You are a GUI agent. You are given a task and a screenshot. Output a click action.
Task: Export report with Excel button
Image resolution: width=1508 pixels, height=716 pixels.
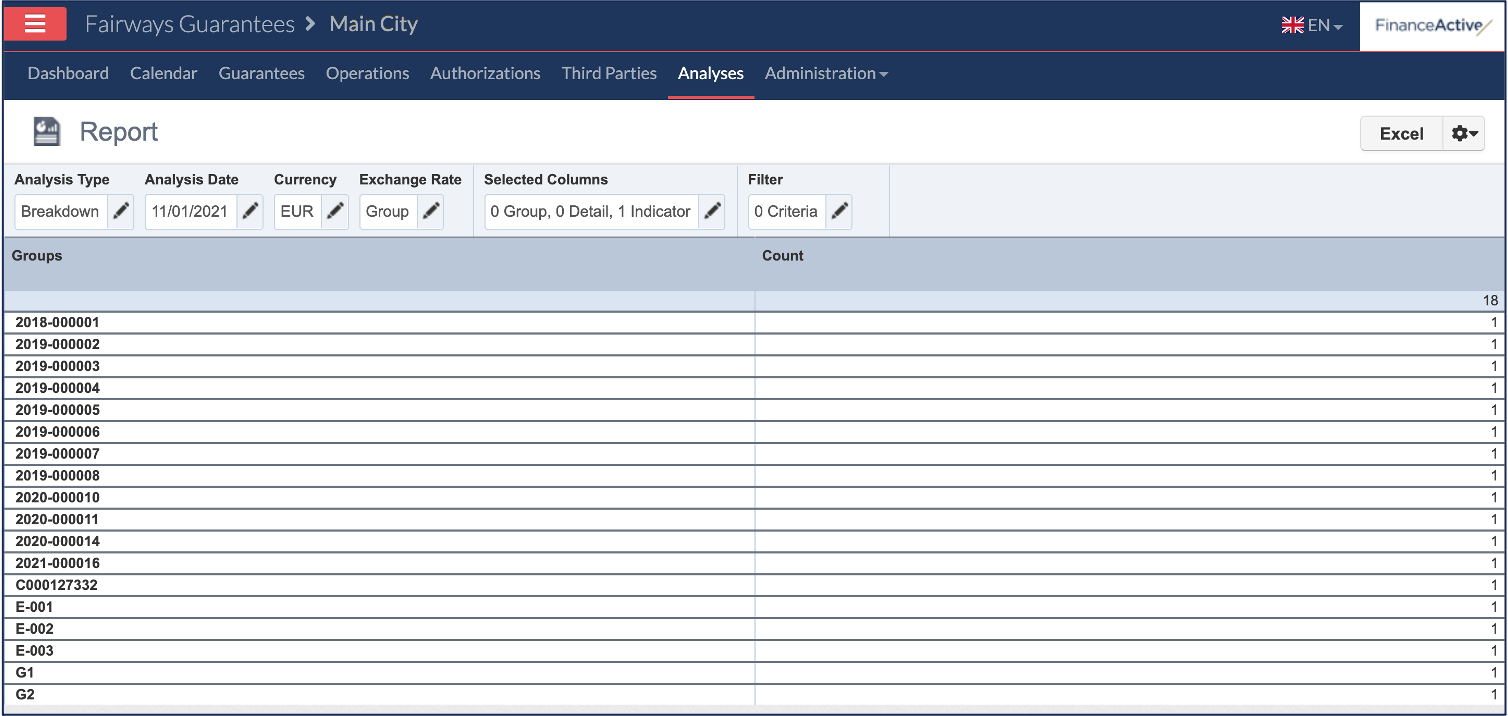tap(1401, 134)
